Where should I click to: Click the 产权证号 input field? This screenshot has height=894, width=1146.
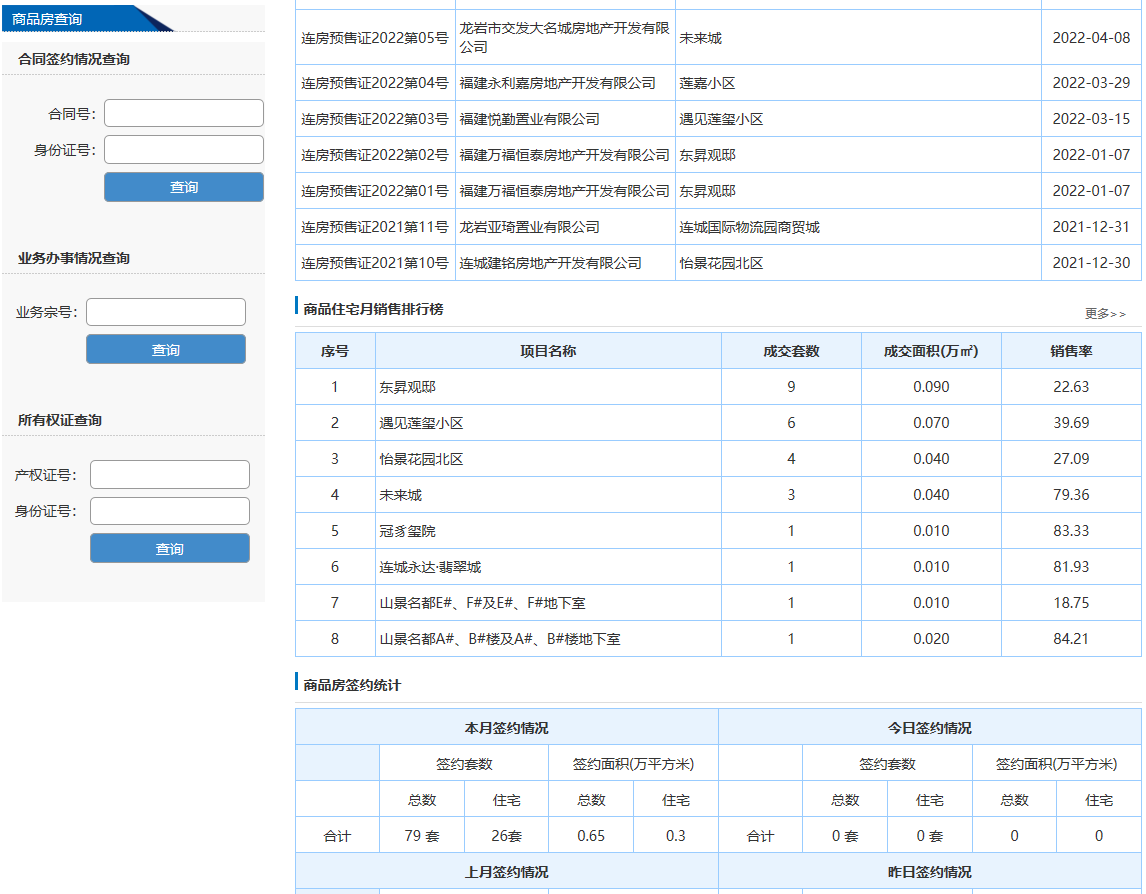pos(170,474)
